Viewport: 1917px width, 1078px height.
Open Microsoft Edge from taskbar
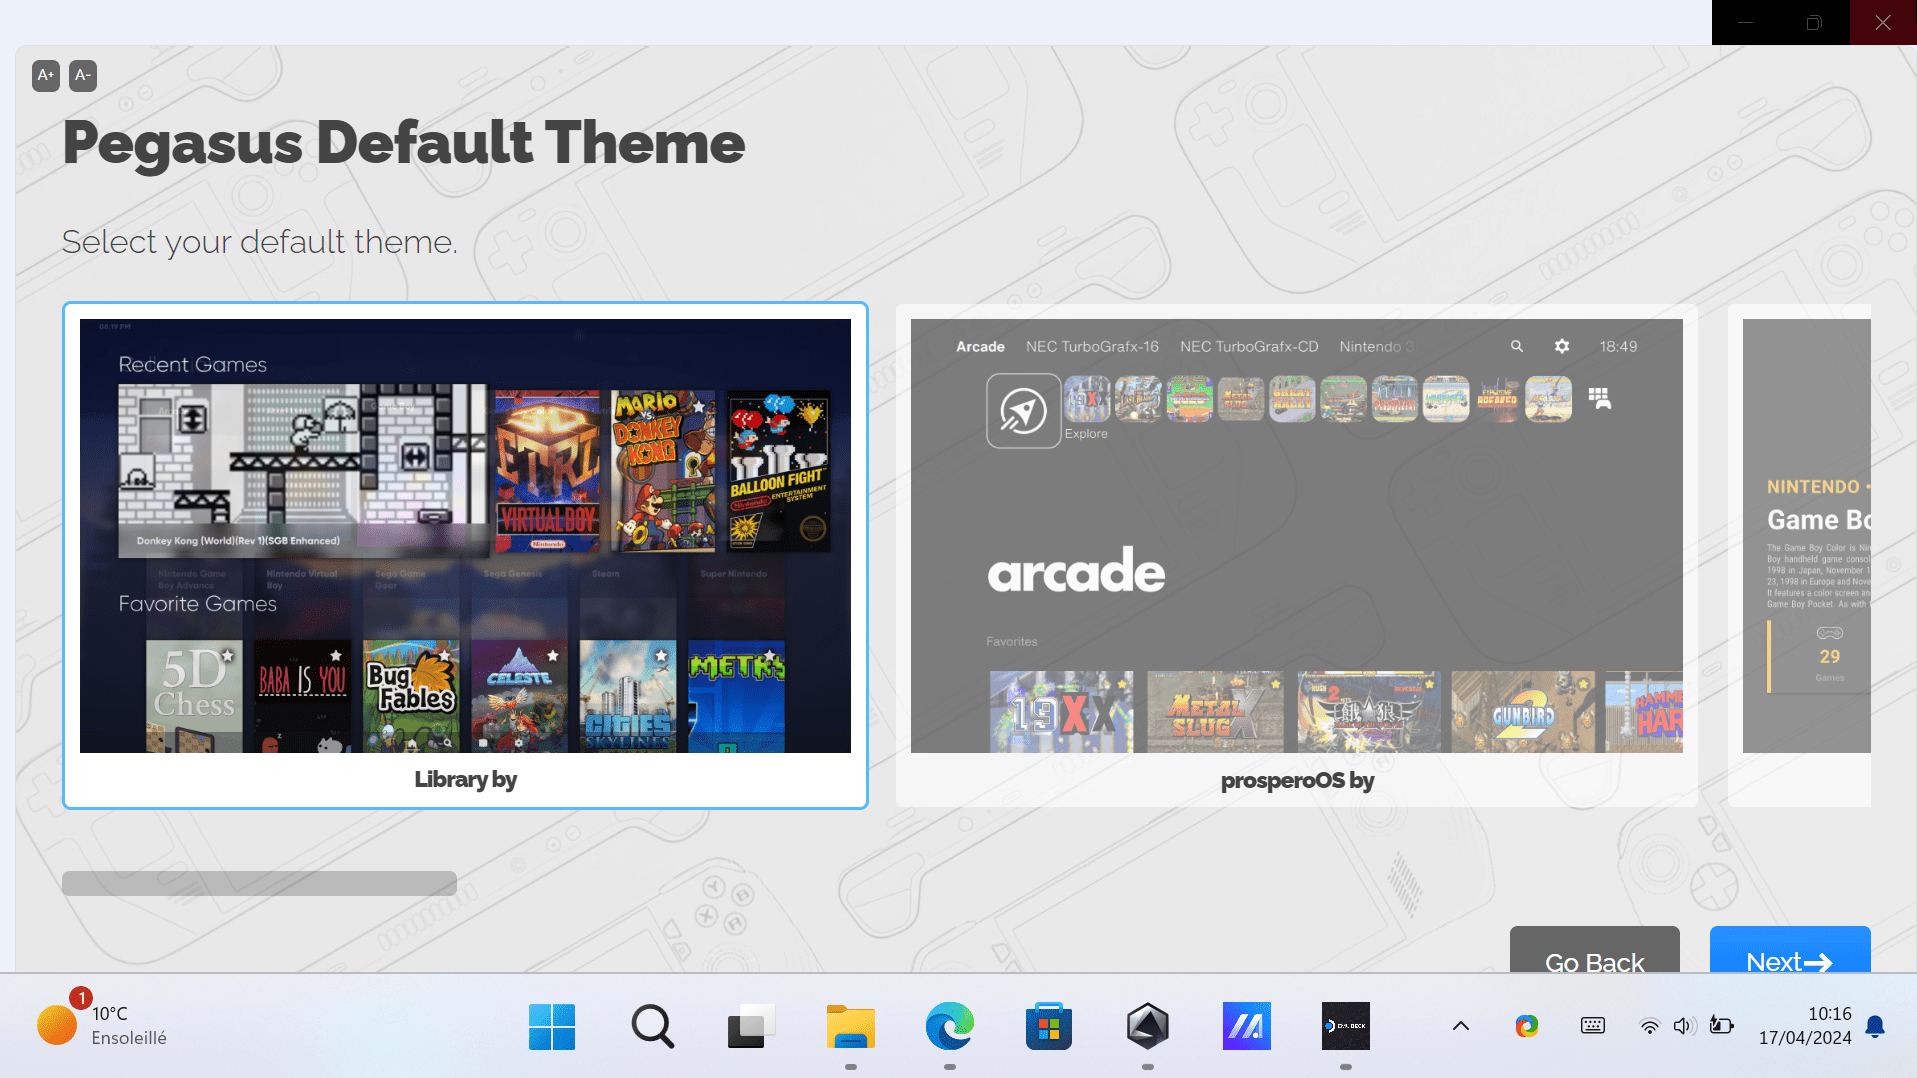click(950, 1026)
